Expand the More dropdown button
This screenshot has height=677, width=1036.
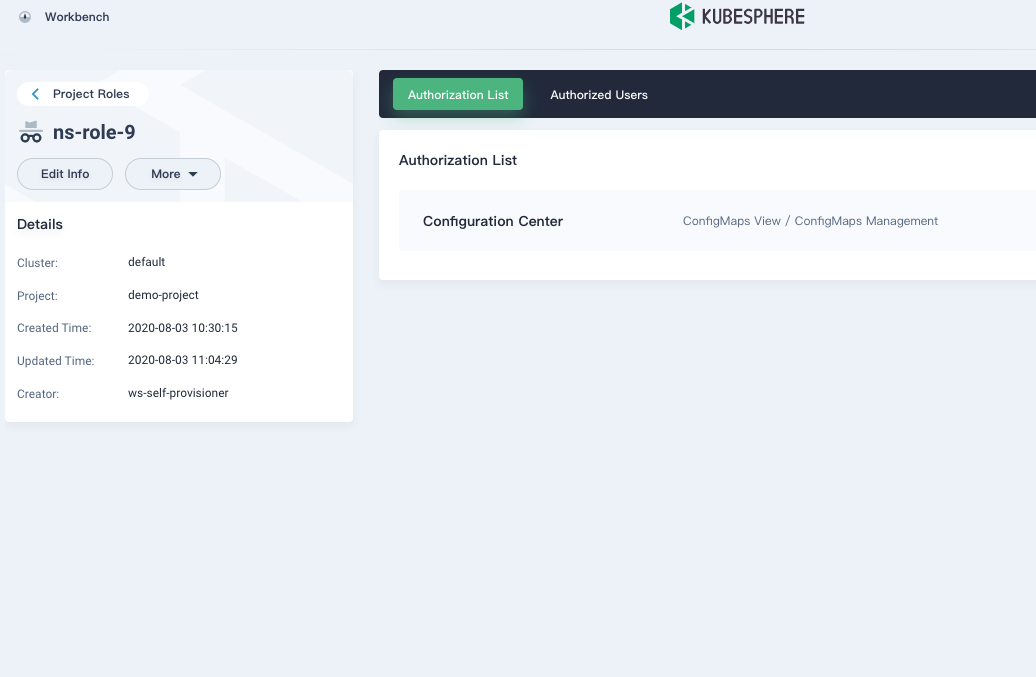173,174
